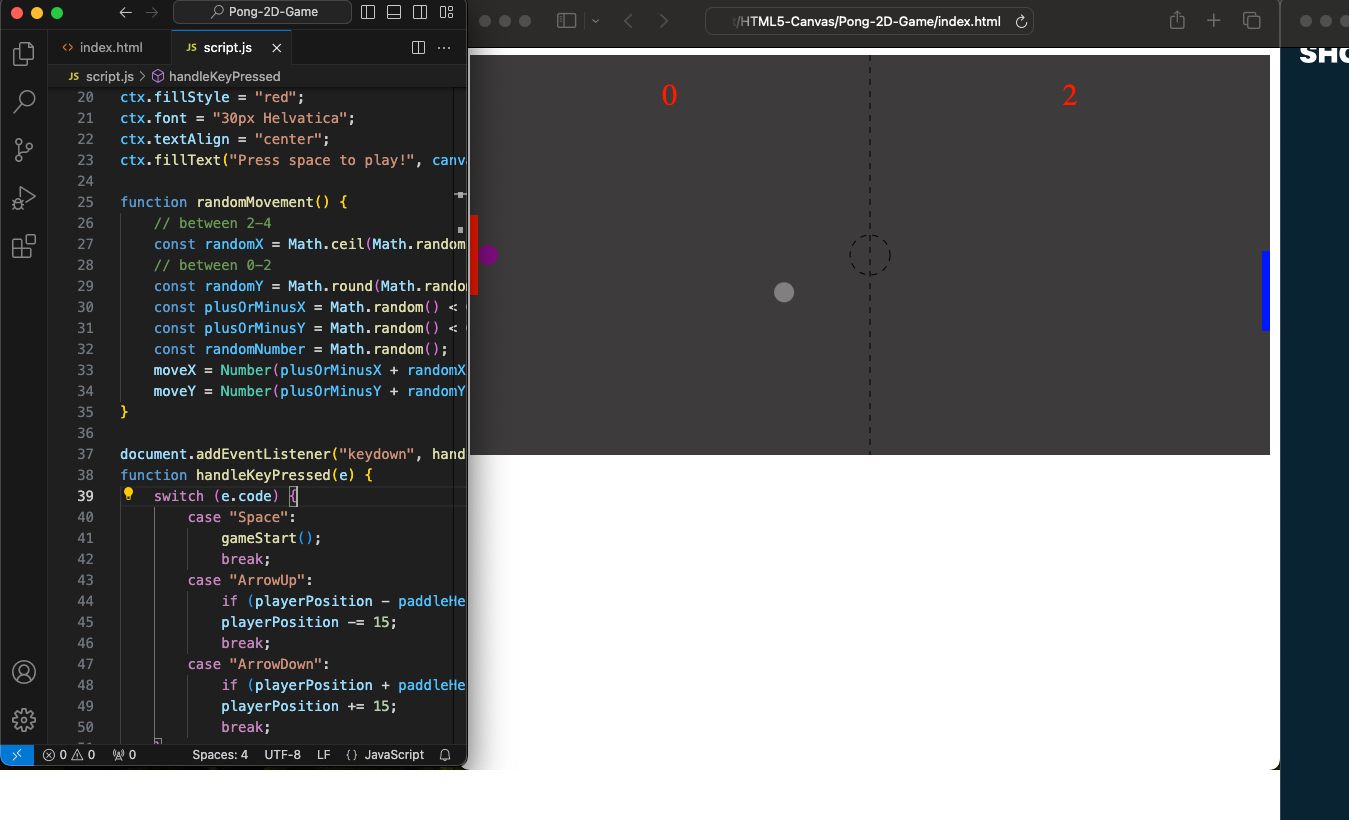Click const randomNumber = Math.random(); line
The image size is (1349, 820).
tap(301, 349)
